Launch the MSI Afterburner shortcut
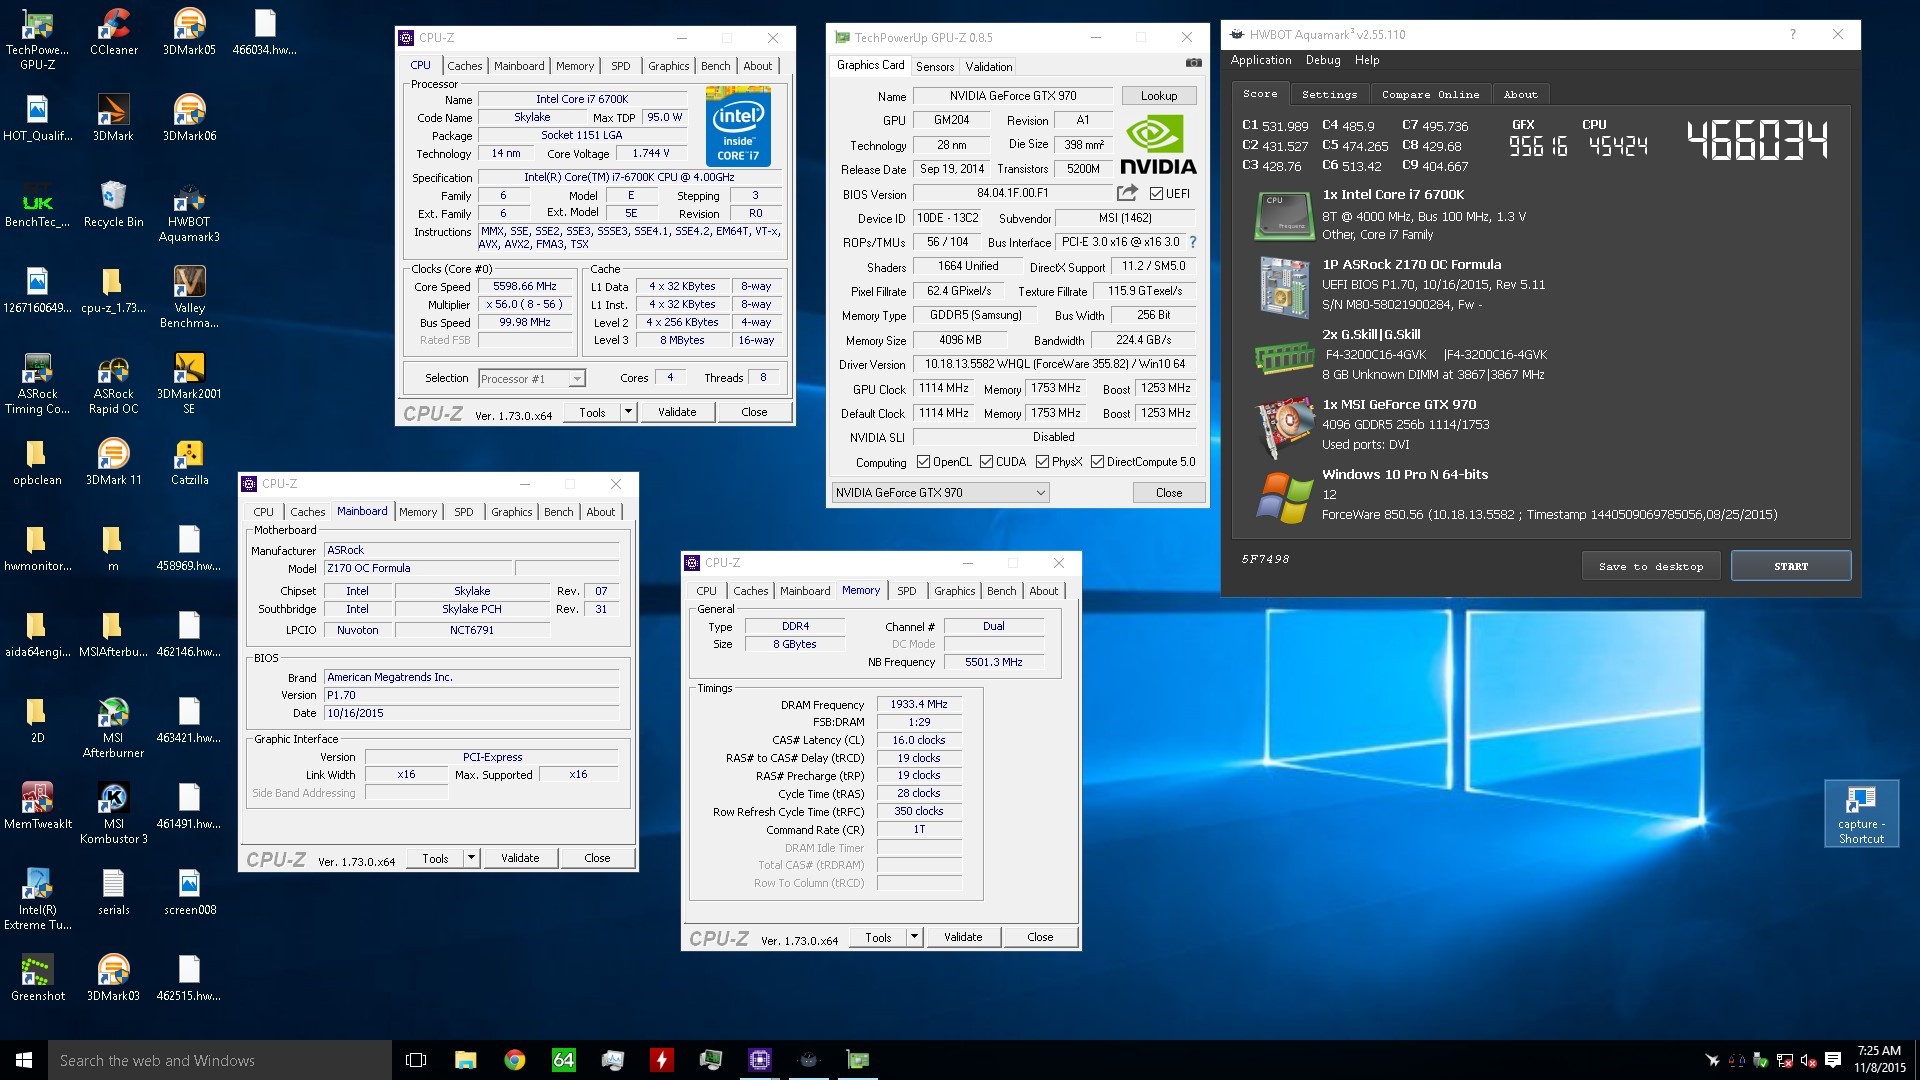The image size is (1920, 1080). point(113,728)
